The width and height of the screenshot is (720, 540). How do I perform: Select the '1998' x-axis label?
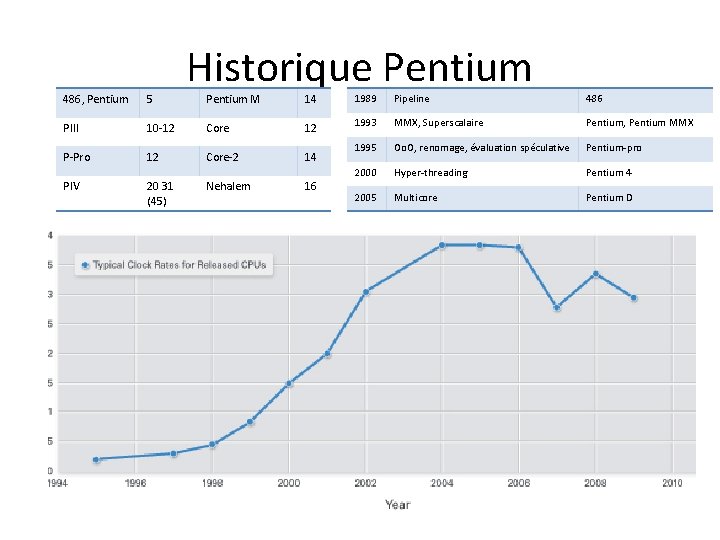[212, 483]
